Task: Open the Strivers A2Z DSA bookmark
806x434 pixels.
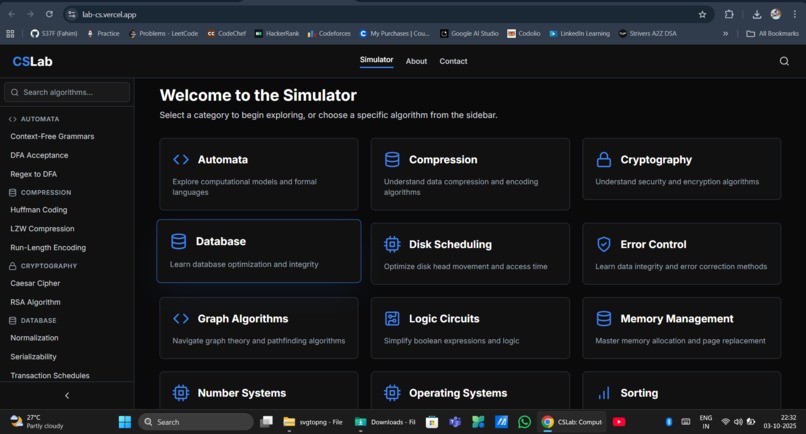Action: (x=648, y=33)
